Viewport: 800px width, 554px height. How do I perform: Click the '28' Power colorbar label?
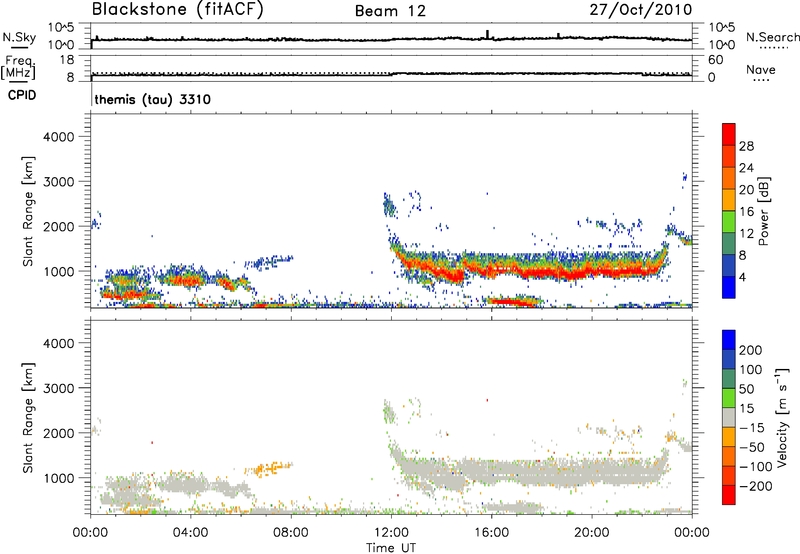(x=746, y=146)
